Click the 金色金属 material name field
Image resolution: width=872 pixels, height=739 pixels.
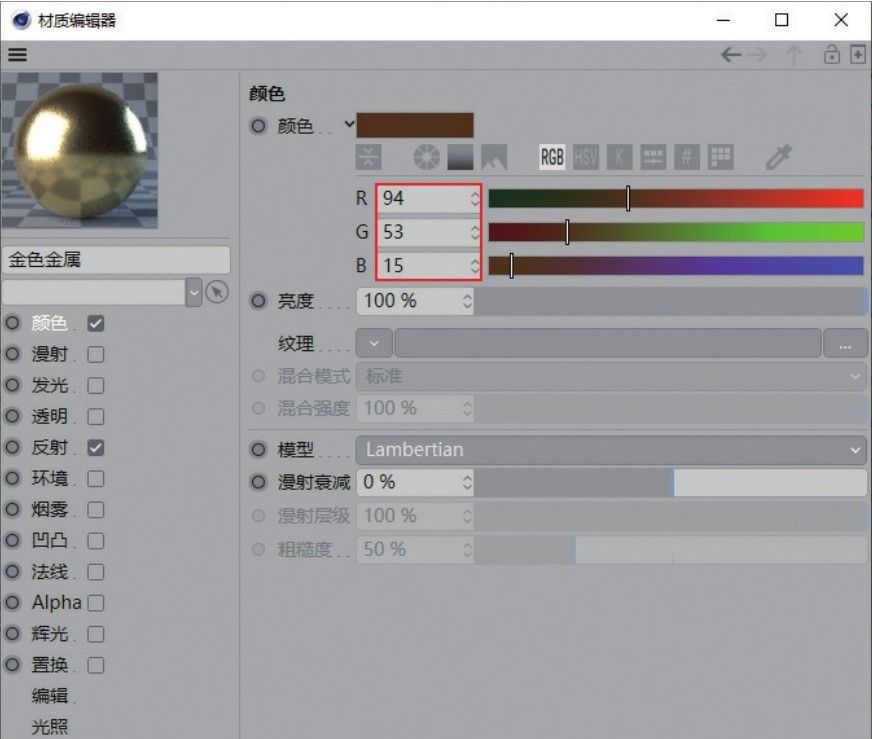116,260
